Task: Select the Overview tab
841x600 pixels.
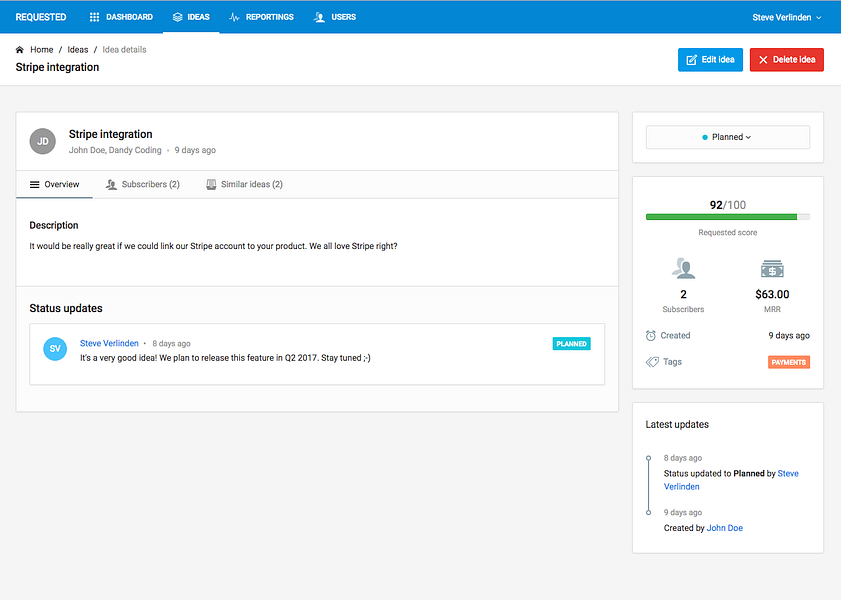Action: (54, 184)
